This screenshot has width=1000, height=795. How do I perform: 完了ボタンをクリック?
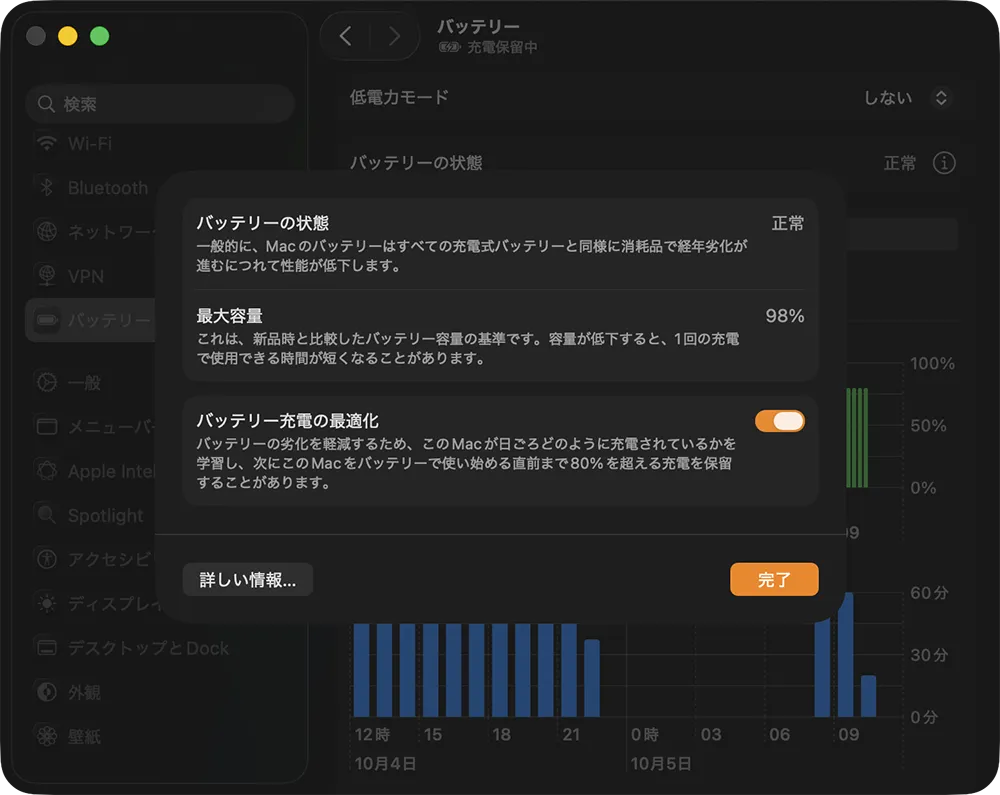click(x=774, y=580)
